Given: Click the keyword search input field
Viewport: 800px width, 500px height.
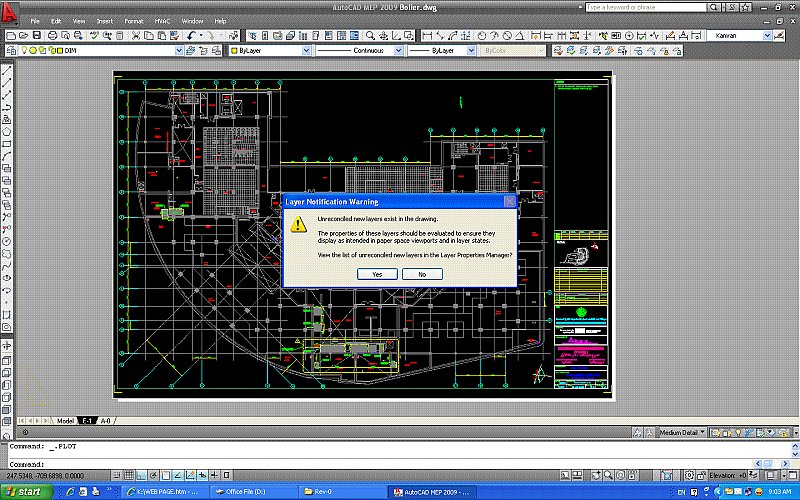Looking at the screenshot, I should (640, 6).
